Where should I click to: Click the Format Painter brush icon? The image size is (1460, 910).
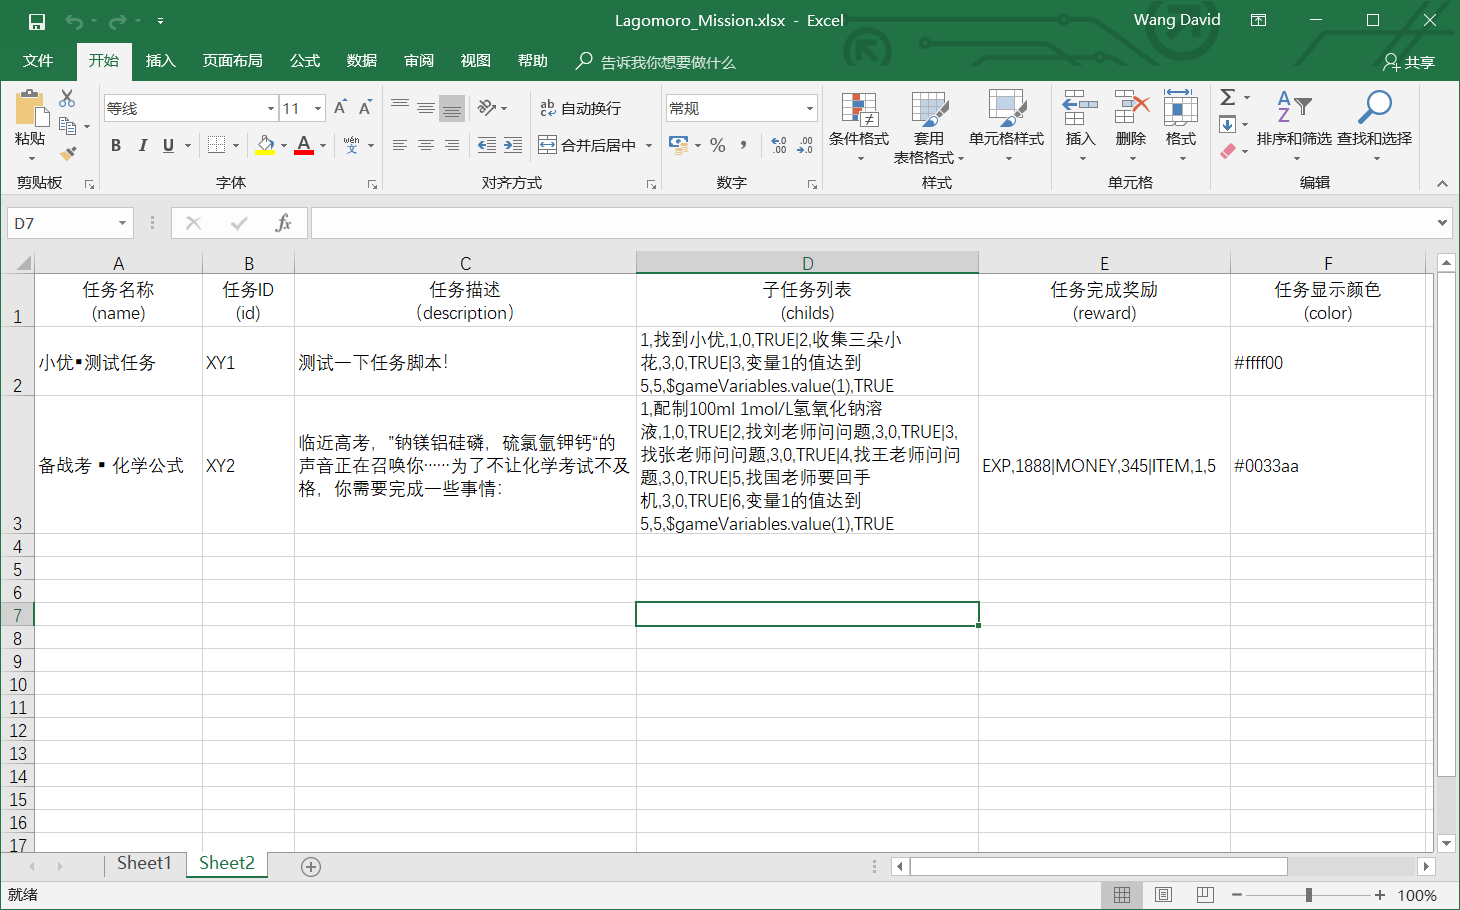(x=68, y=153)
